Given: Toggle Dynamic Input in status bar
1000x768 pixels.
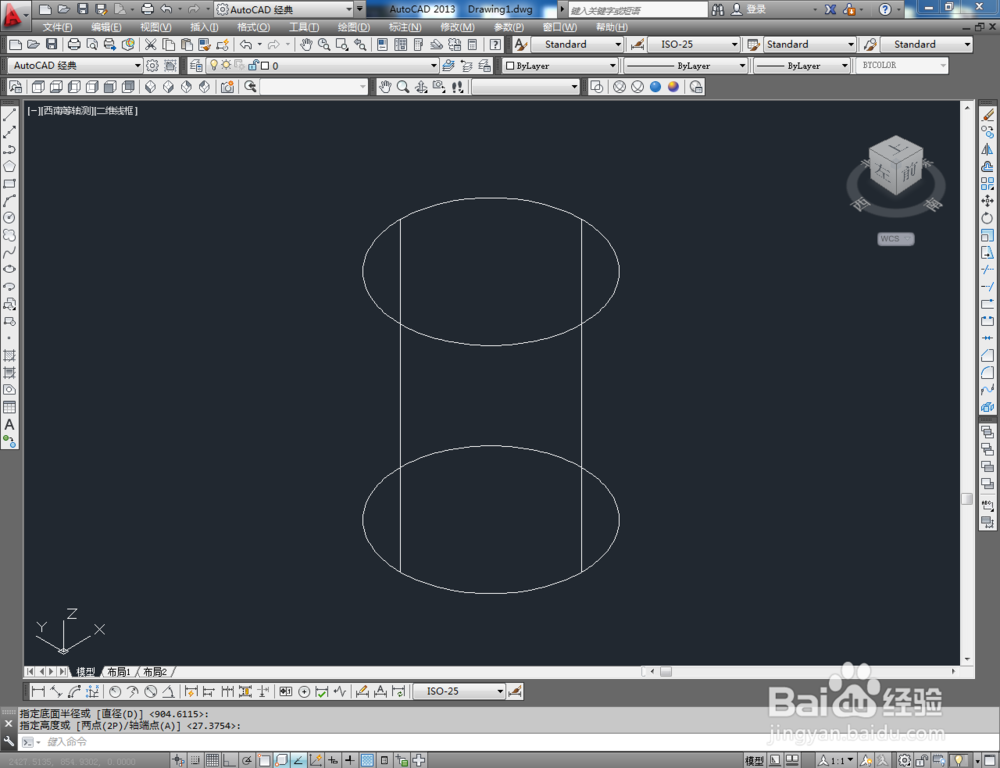Looking at the screenshot, I should (x=332, y=760).
